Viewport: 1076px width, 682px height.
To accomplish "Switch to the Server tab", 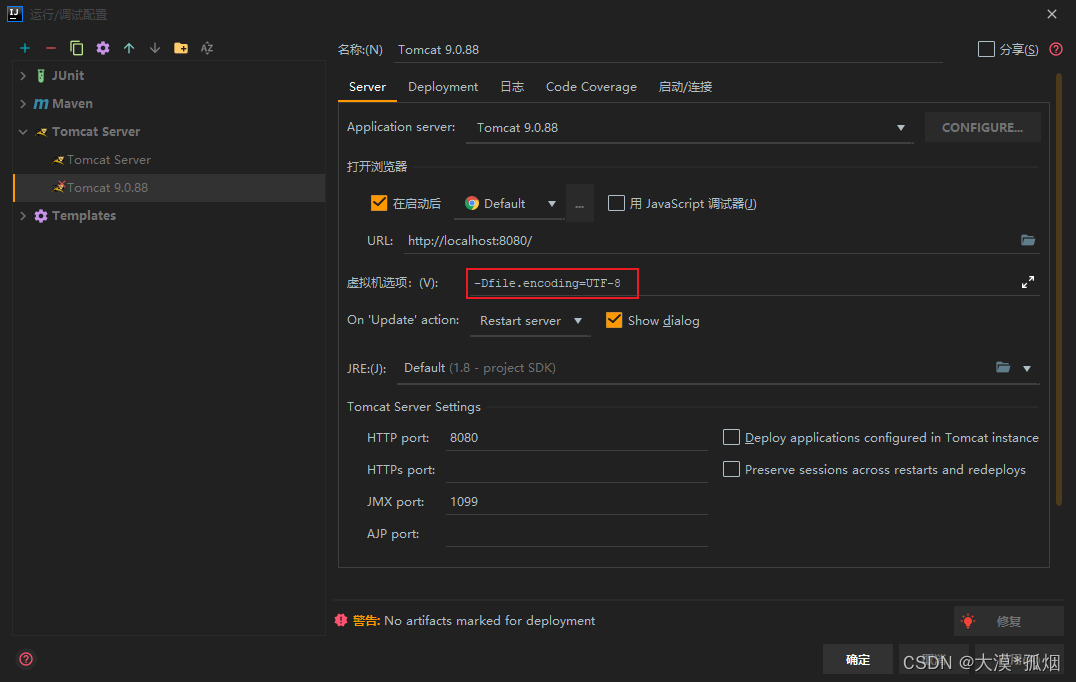I will [x=367, y=87].
